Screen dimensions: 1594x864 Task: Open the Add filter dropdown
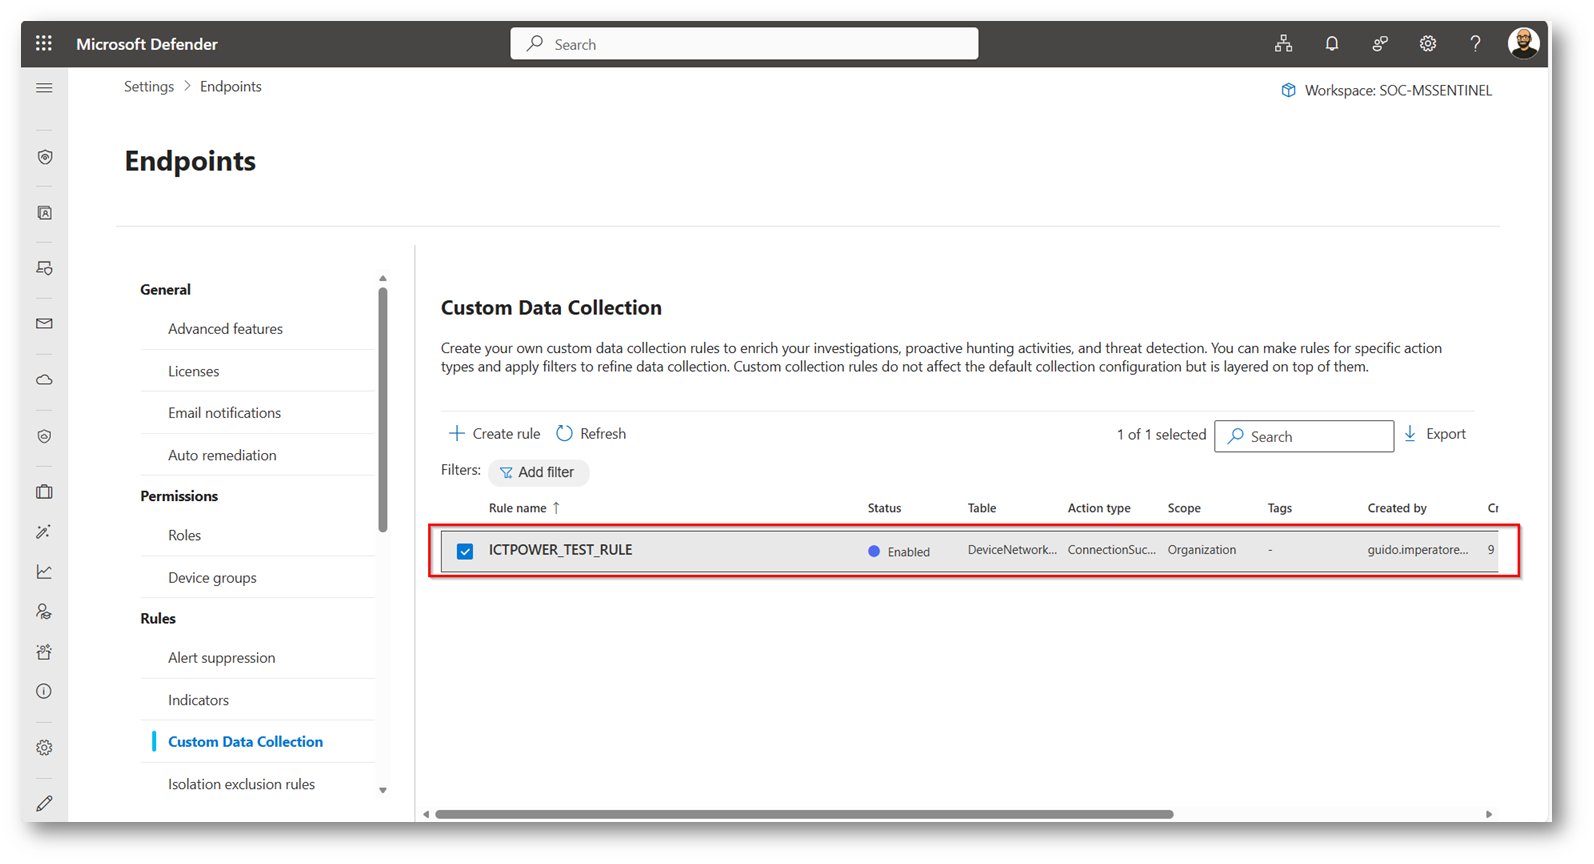(538, 472)
